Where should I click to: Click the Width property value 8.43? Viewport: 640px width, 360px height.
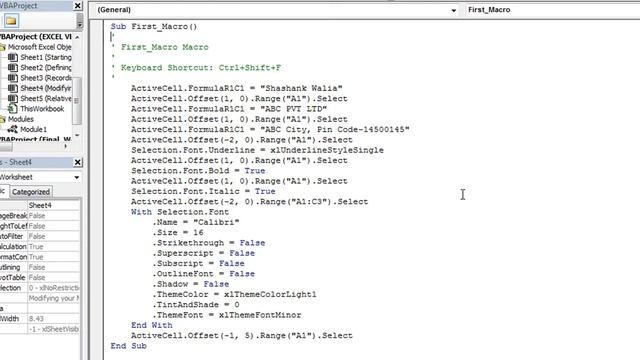pyautogui.click(x=53, y=319)
